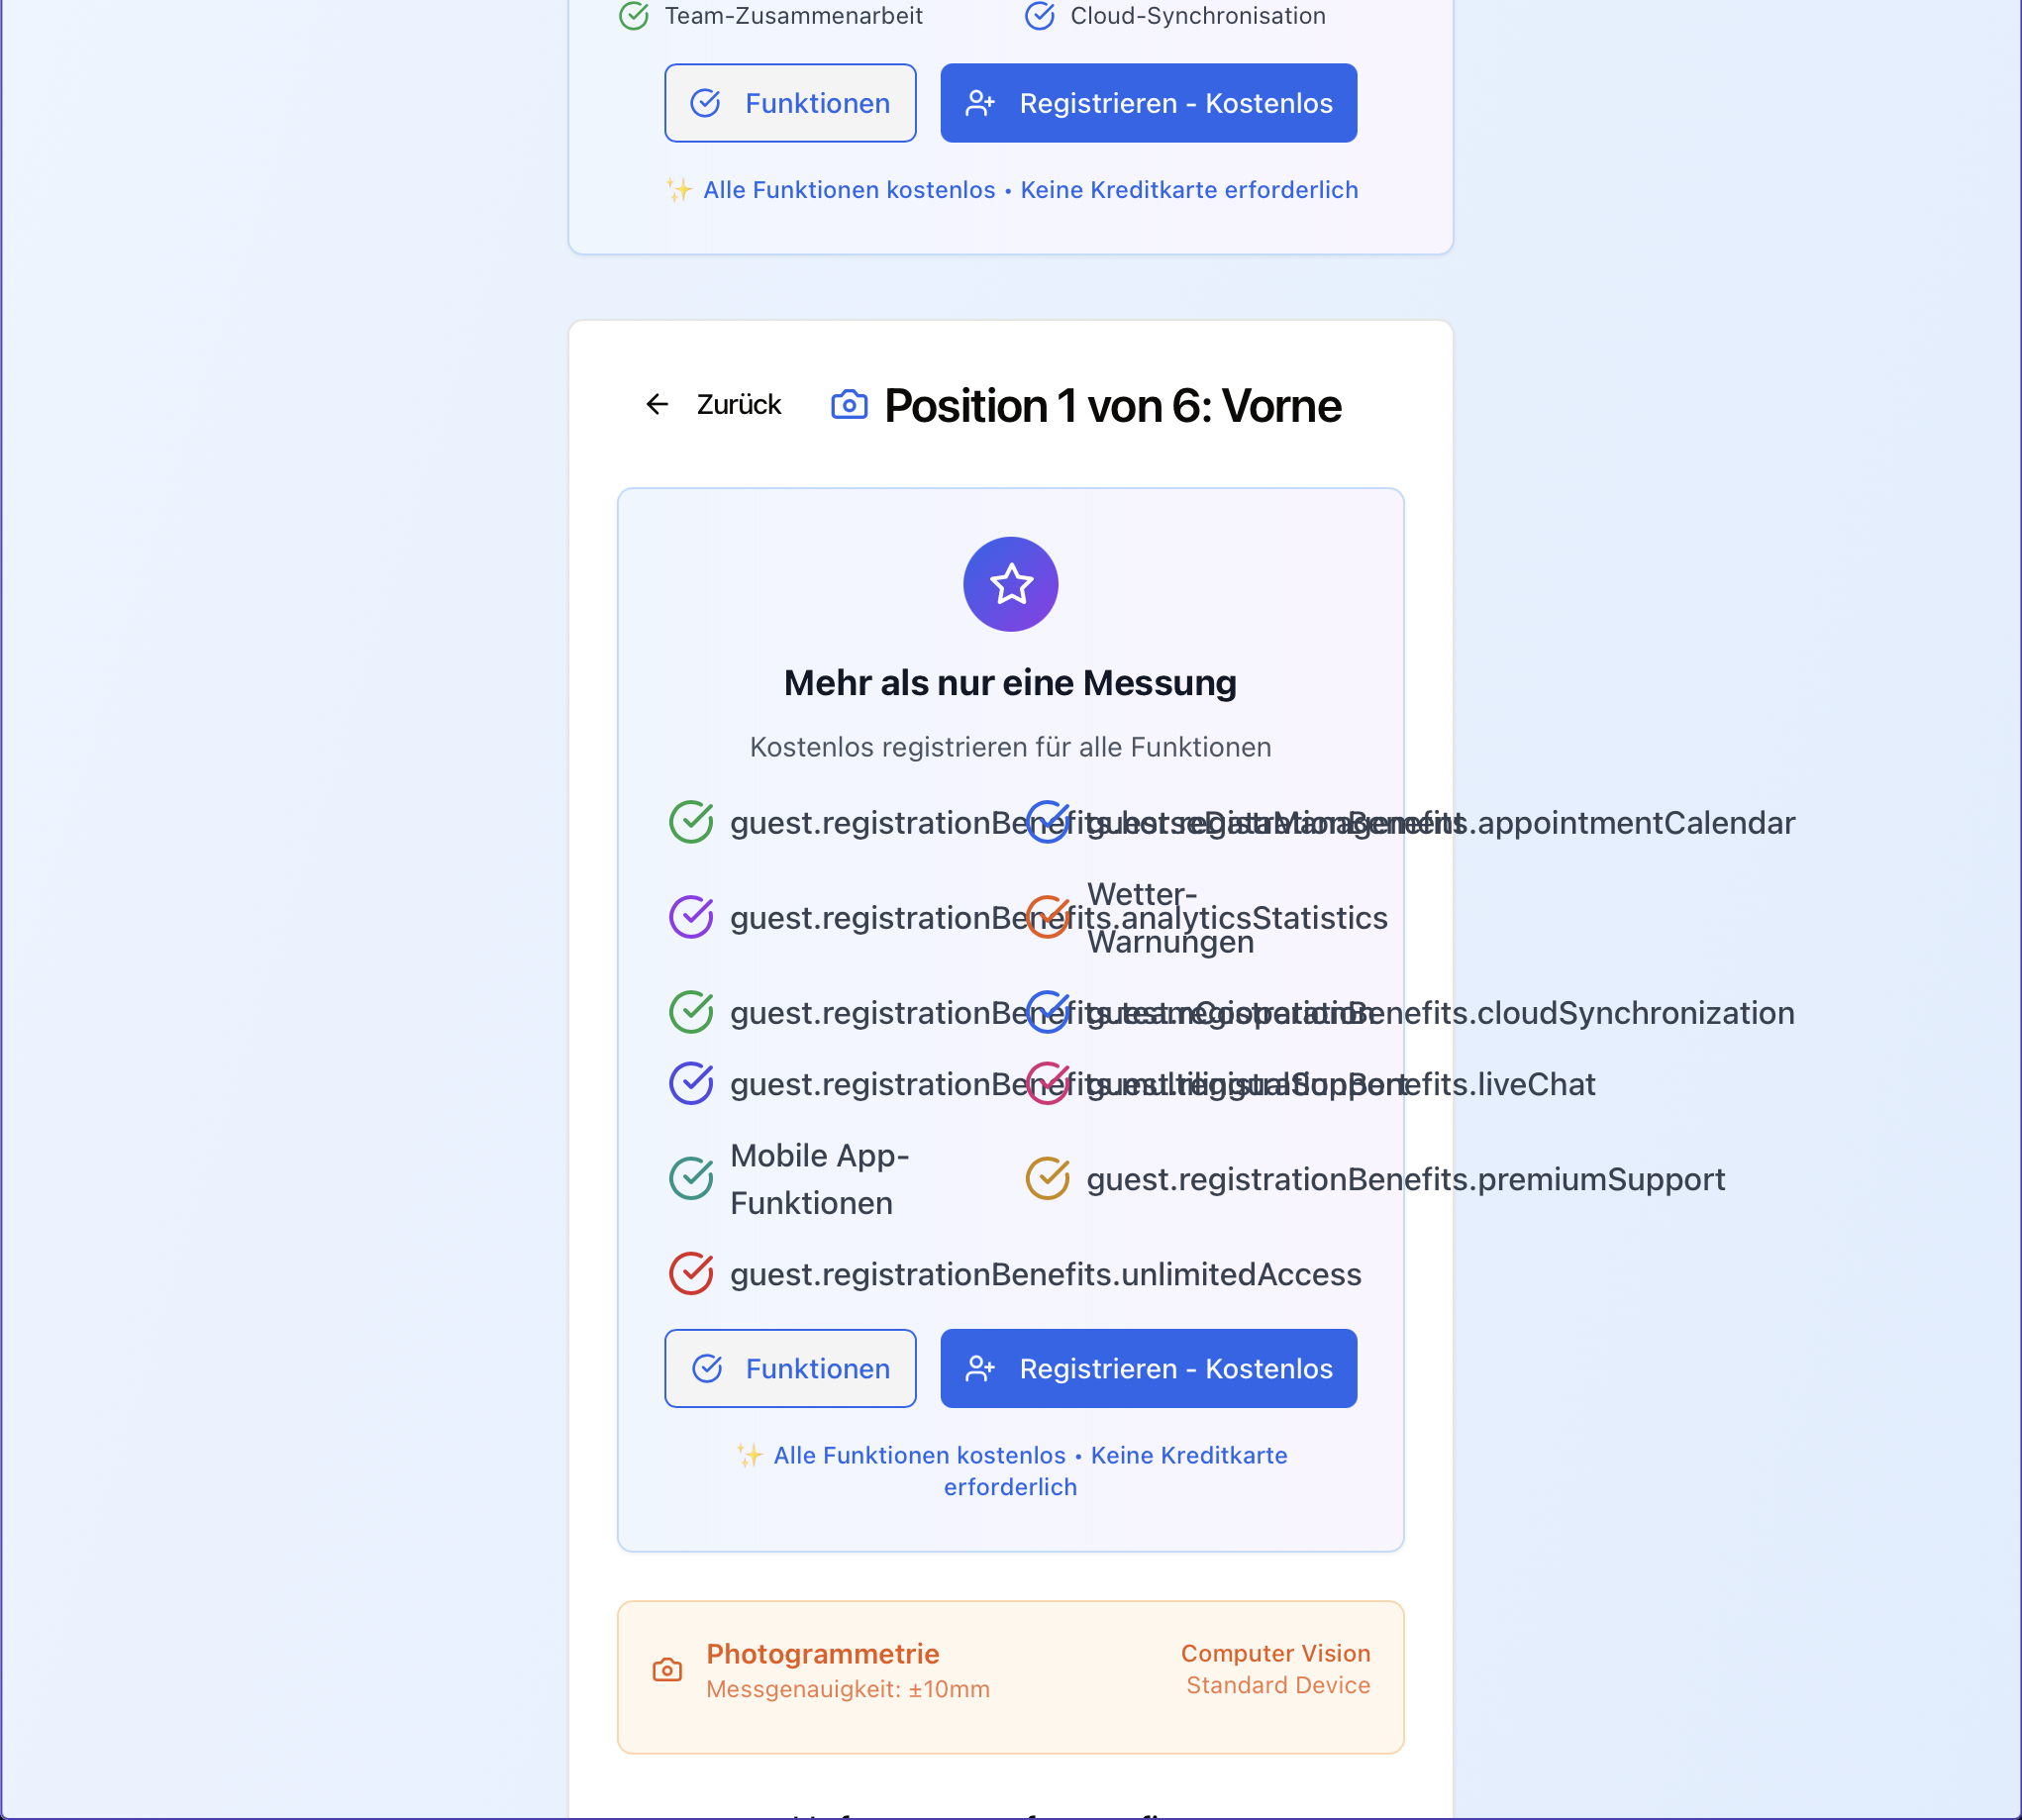Click the purple check icon for analyticsStatistics
2022x1820 pixels.
(691, 917)
